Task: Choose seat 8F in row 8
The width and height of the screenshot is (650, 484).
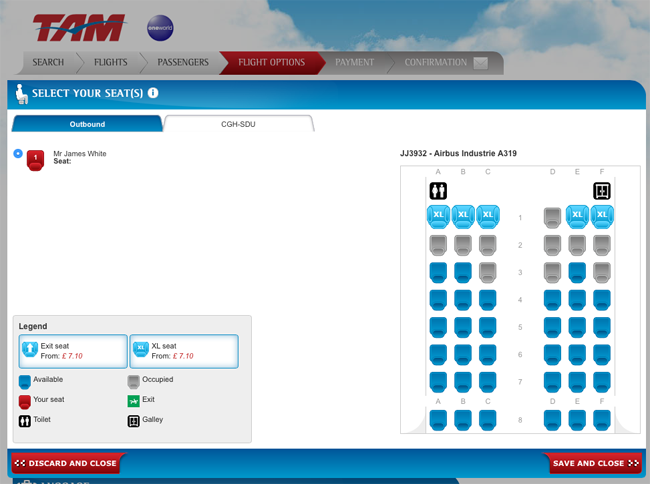Action: tap(602, 420)
